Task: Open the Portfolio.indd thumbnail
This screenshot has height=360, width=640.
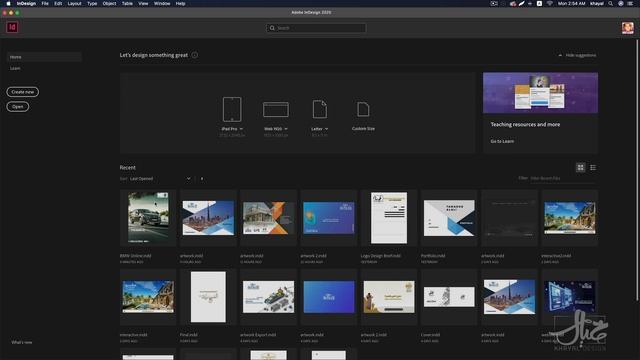Action: pyautogui.click(x=449, y=218)
